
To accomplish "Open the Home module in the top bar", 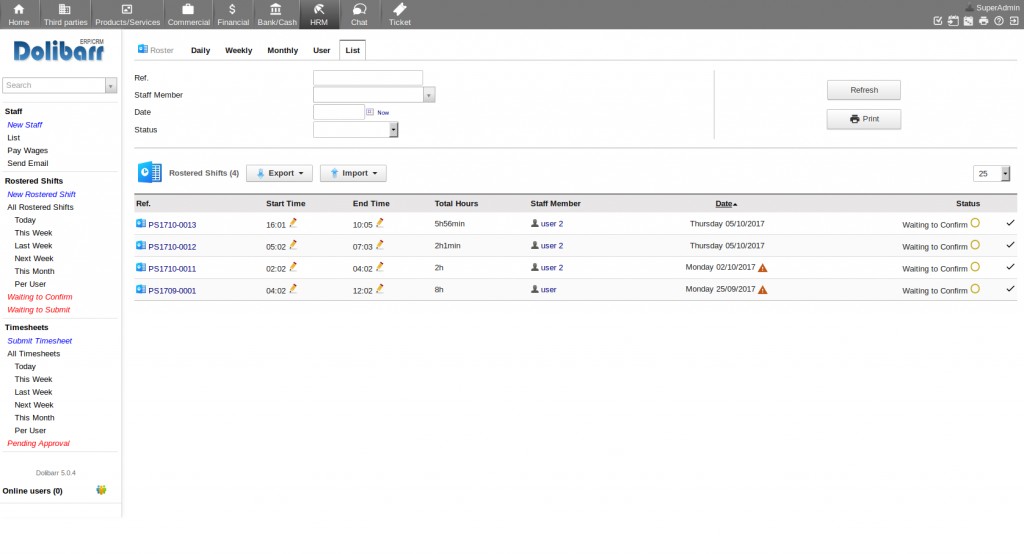I will point(19,14).
